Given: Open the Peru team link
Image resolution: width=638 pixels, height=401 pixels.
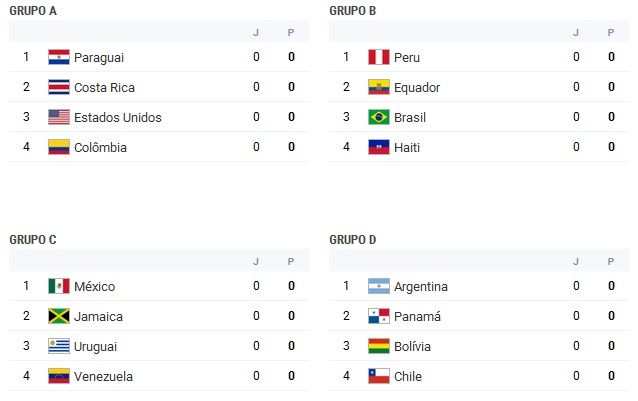Looking at the screenshot, I should click(406, 57).
